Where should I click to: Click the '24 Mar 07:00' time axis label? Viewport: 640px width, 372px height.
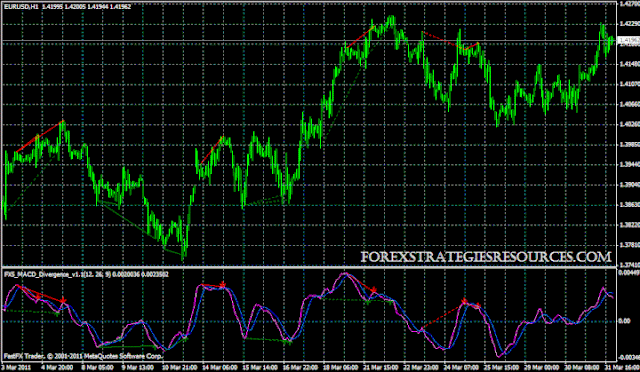click(462, 367)
